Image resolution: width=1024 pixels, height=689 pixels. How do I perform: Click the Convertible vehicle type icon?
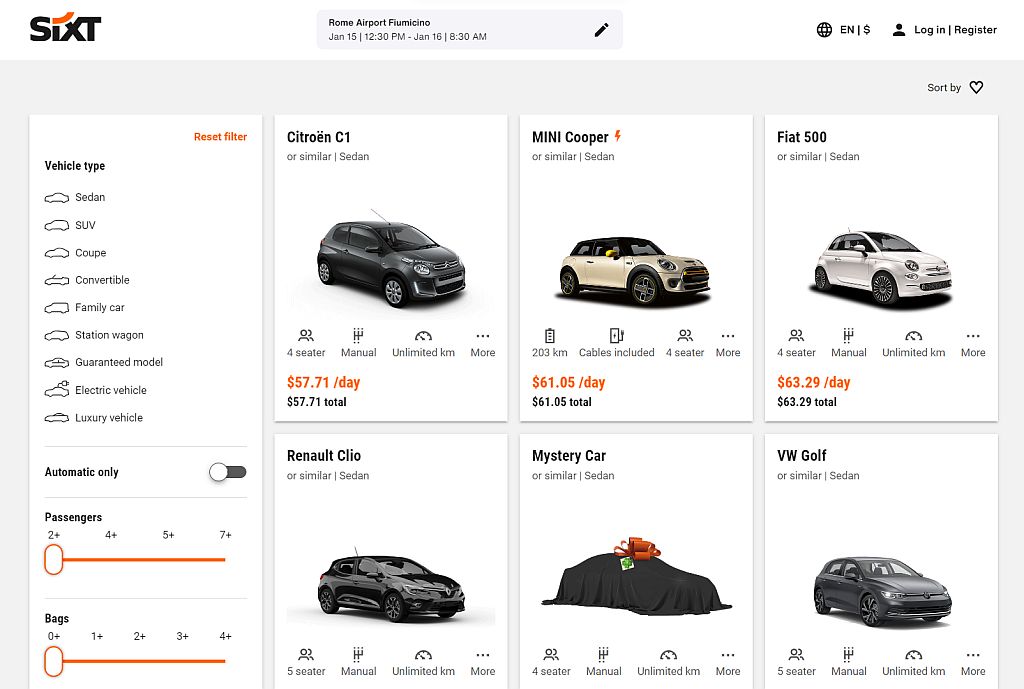point(57,280)
